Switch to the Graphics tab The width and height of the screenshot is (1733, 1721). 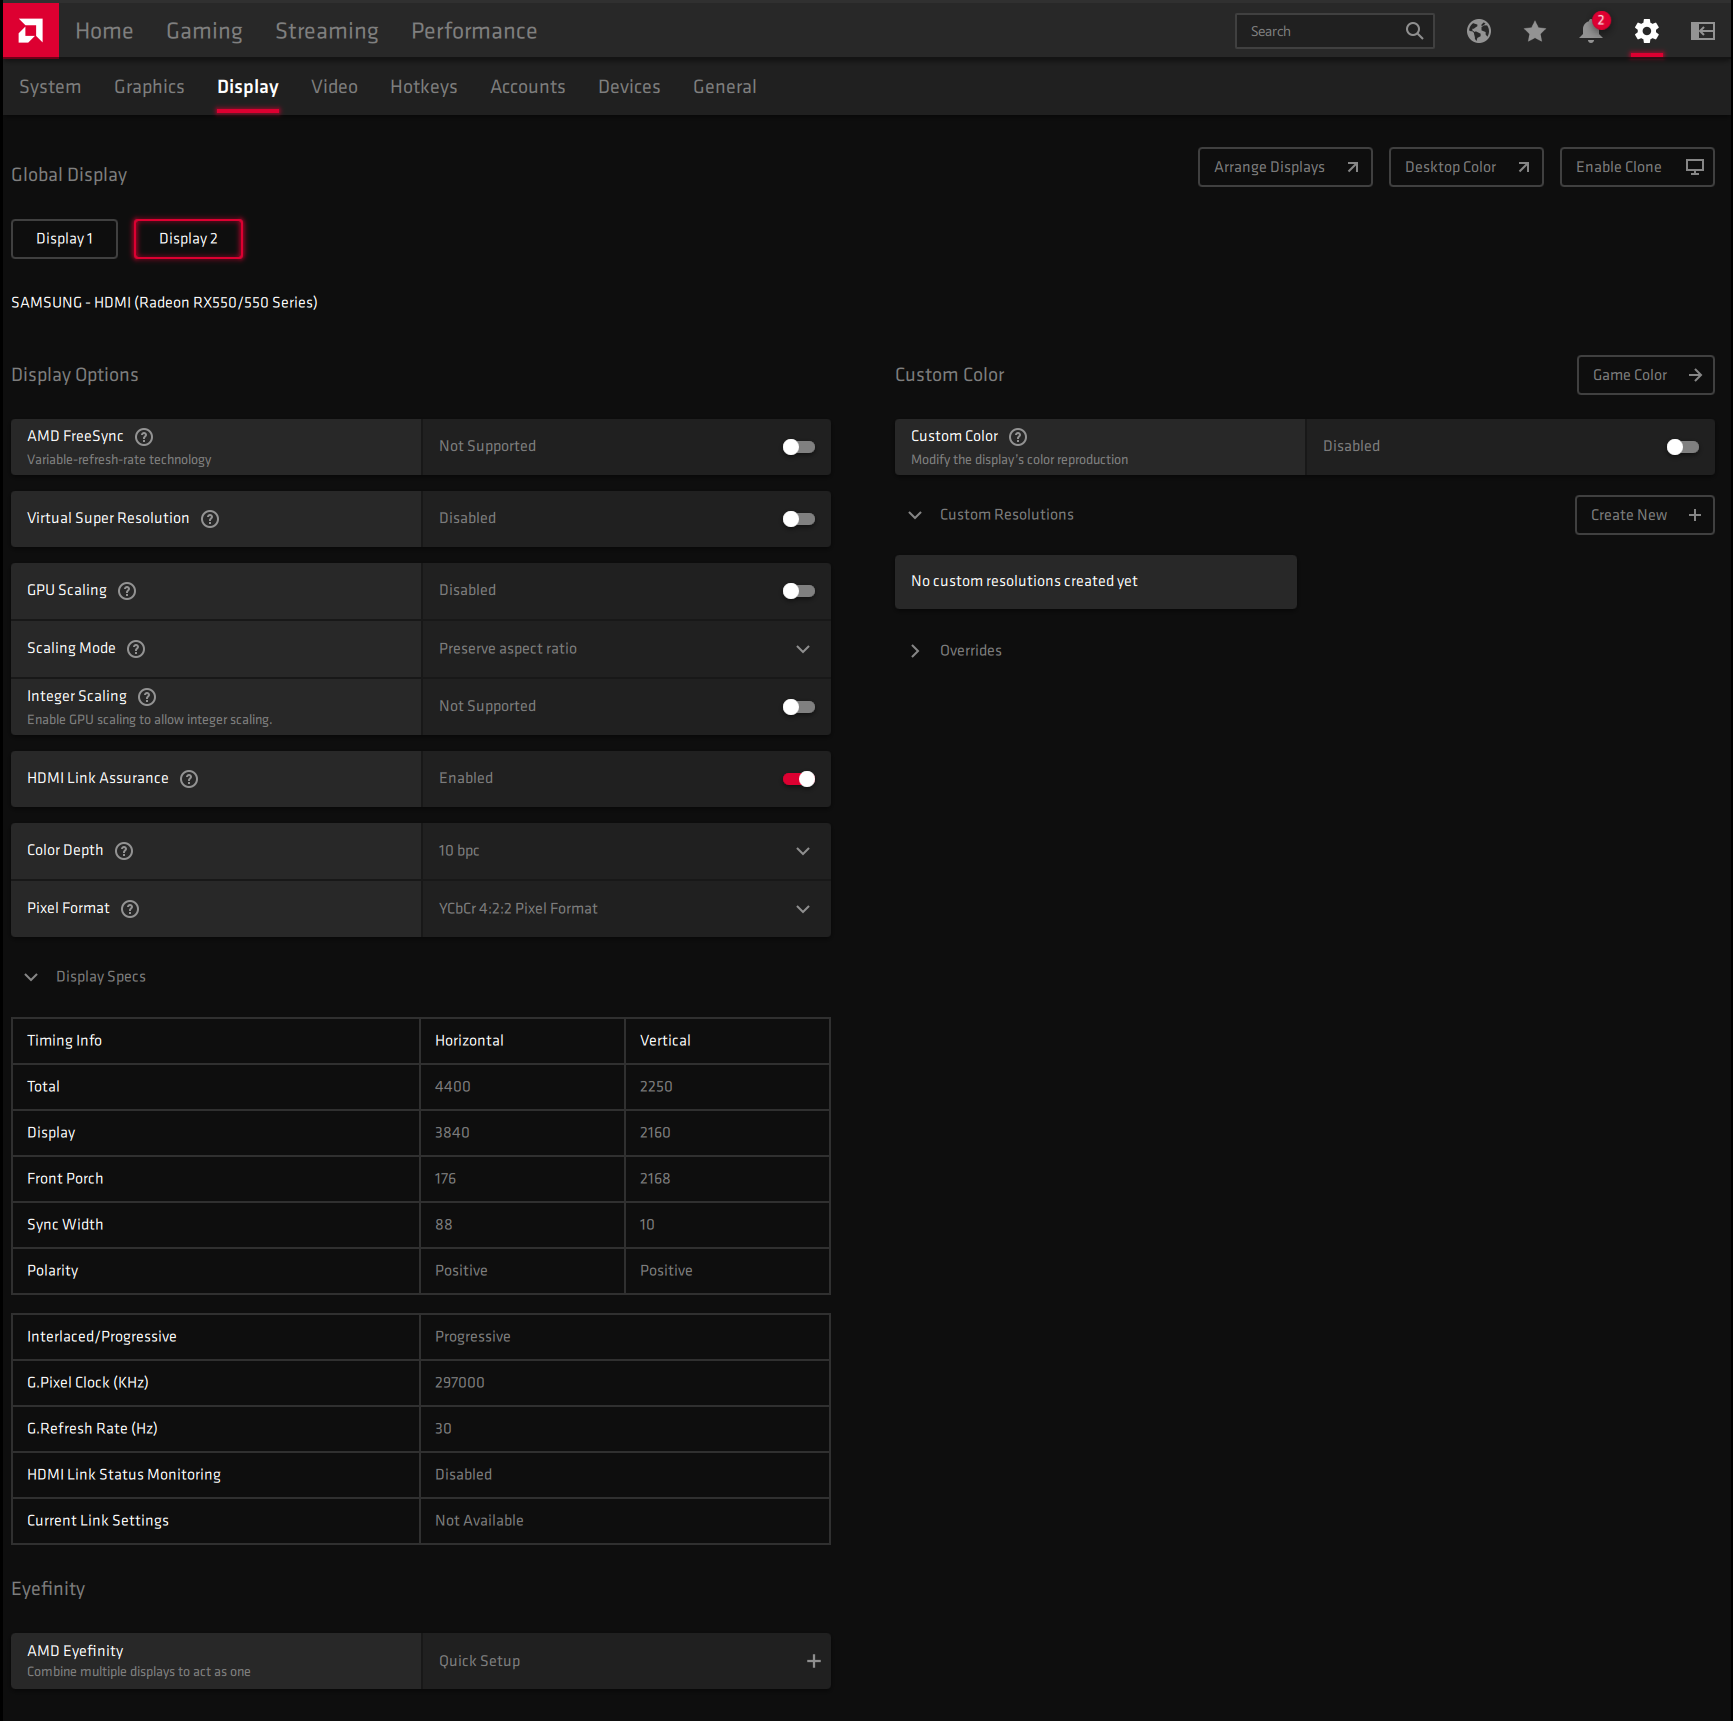(149, 87)
